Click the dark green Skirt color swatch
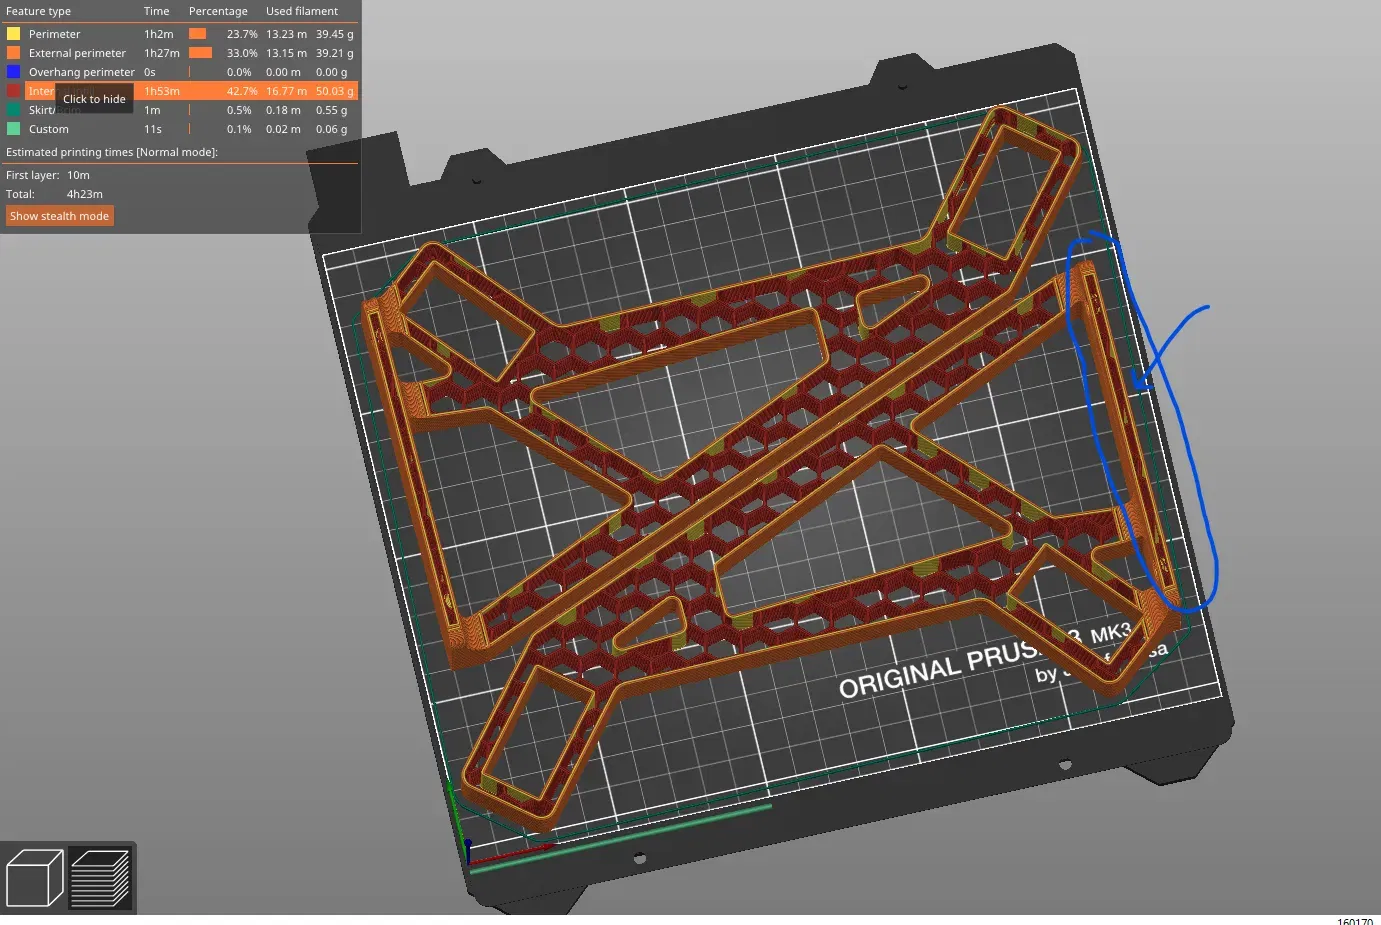The image size is (1381, 925). (x=14, y=110)
